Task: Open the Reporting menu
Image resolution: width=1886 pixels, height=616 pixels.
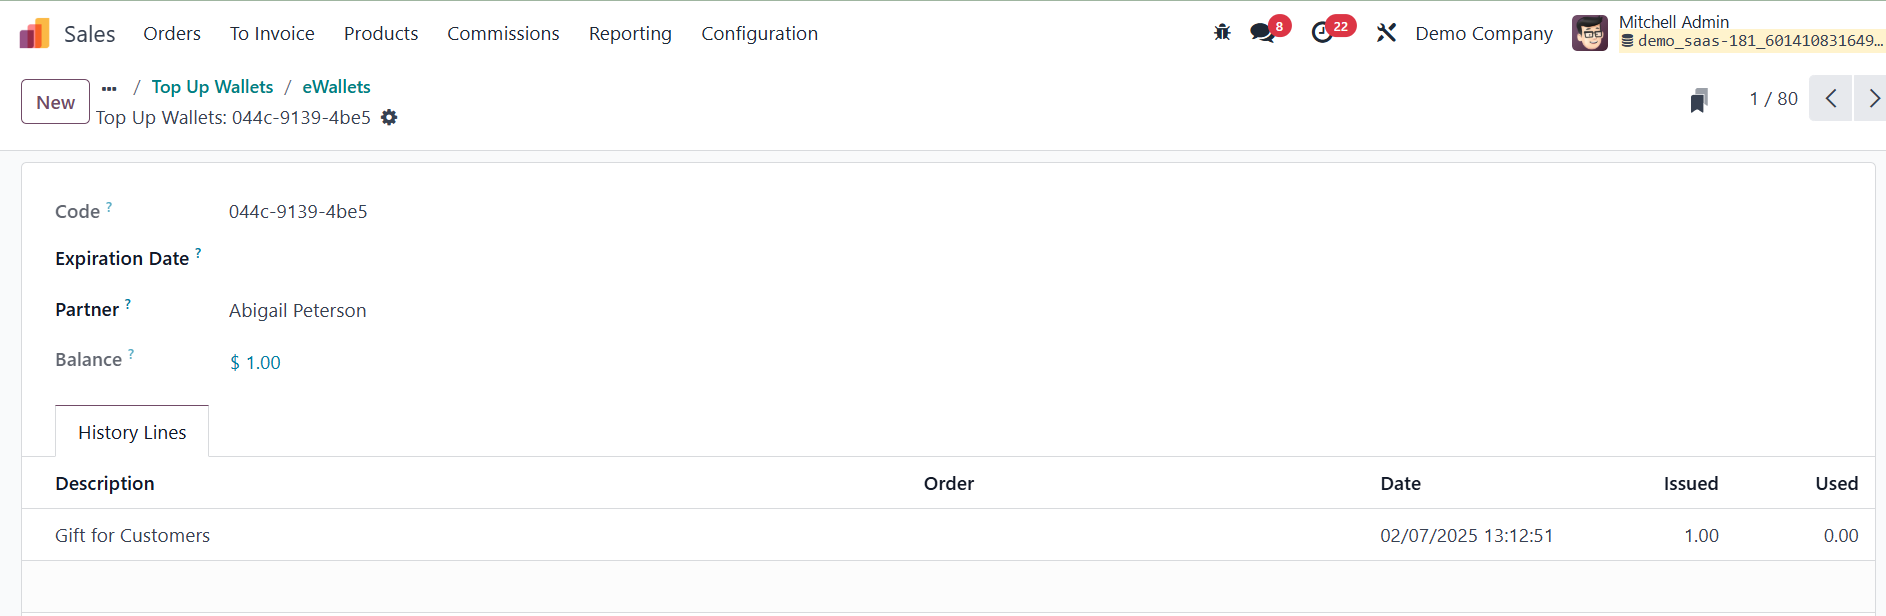Action: (x=630, y=34)
